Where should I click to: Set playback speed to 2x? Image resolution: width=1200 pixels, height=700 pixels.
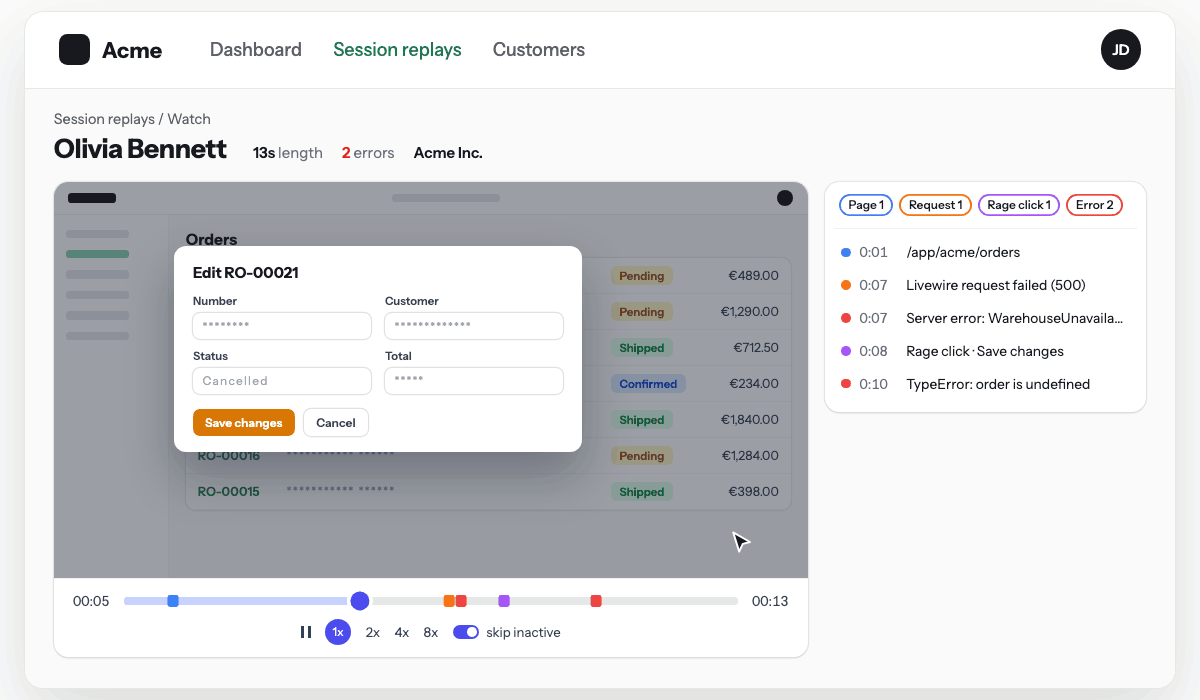click(373, 632)
